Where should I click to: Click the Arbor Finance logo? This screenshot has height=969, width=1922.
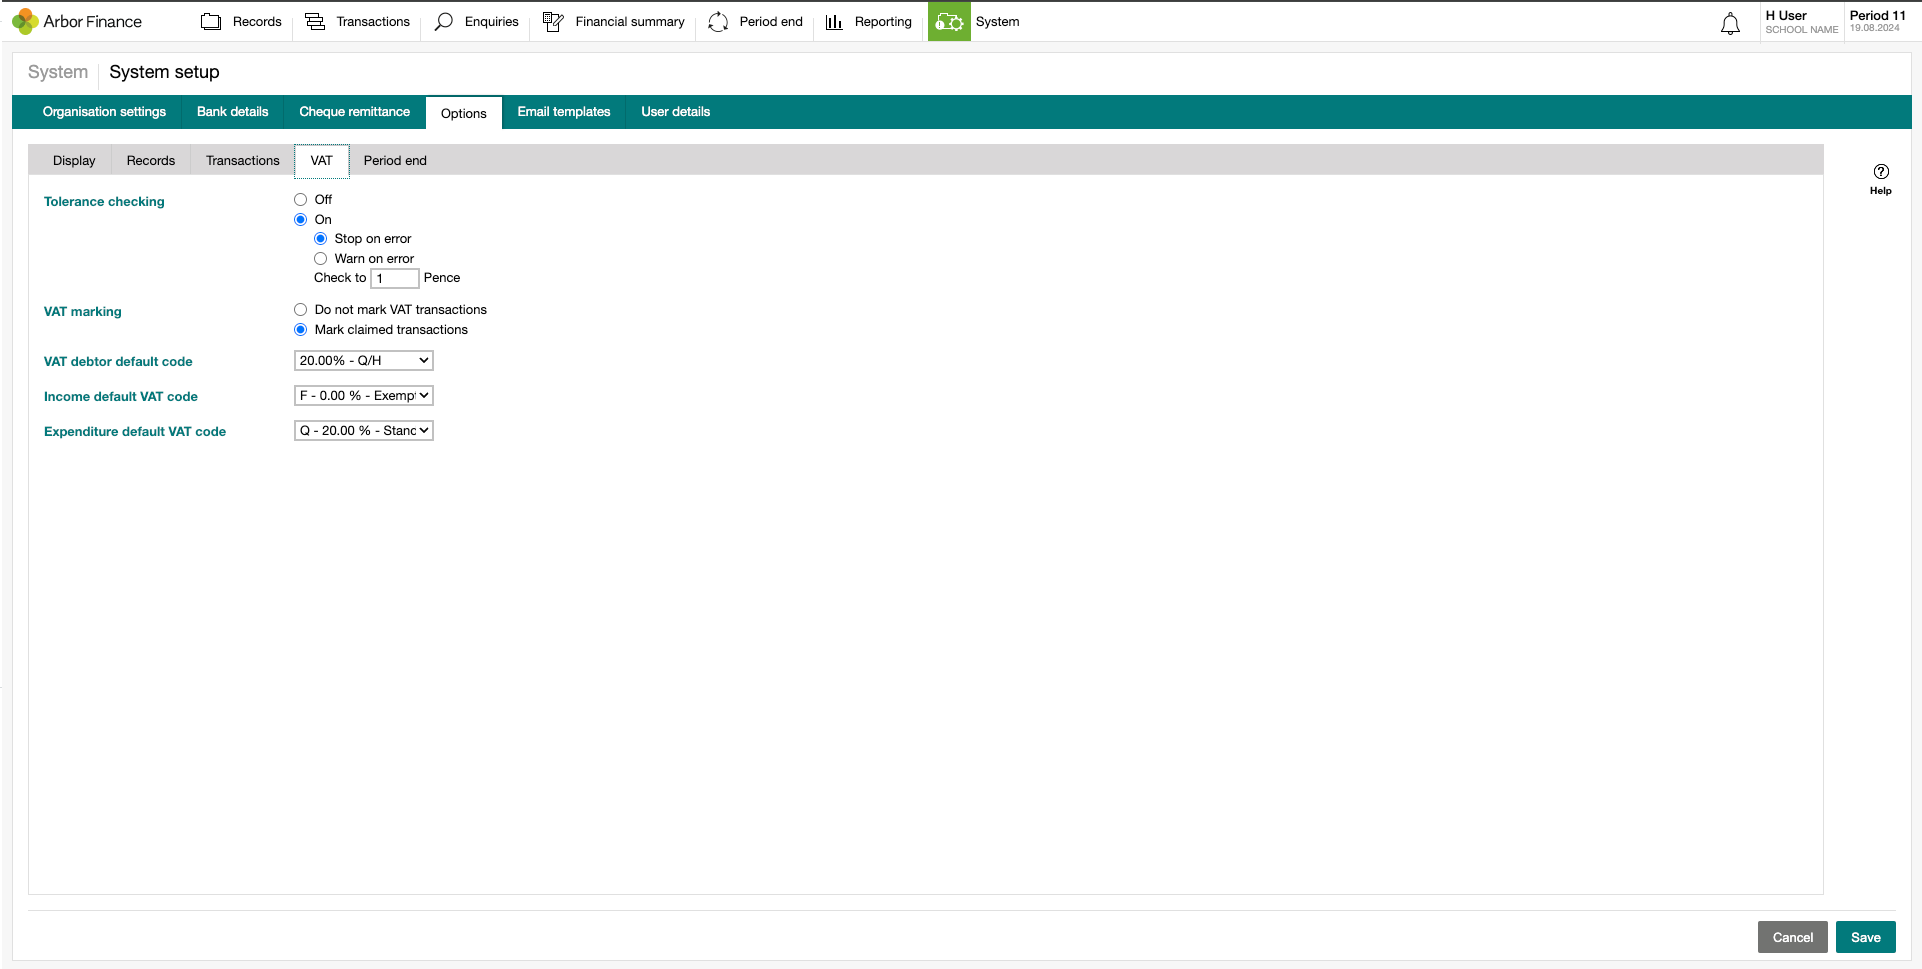point(77,20)
